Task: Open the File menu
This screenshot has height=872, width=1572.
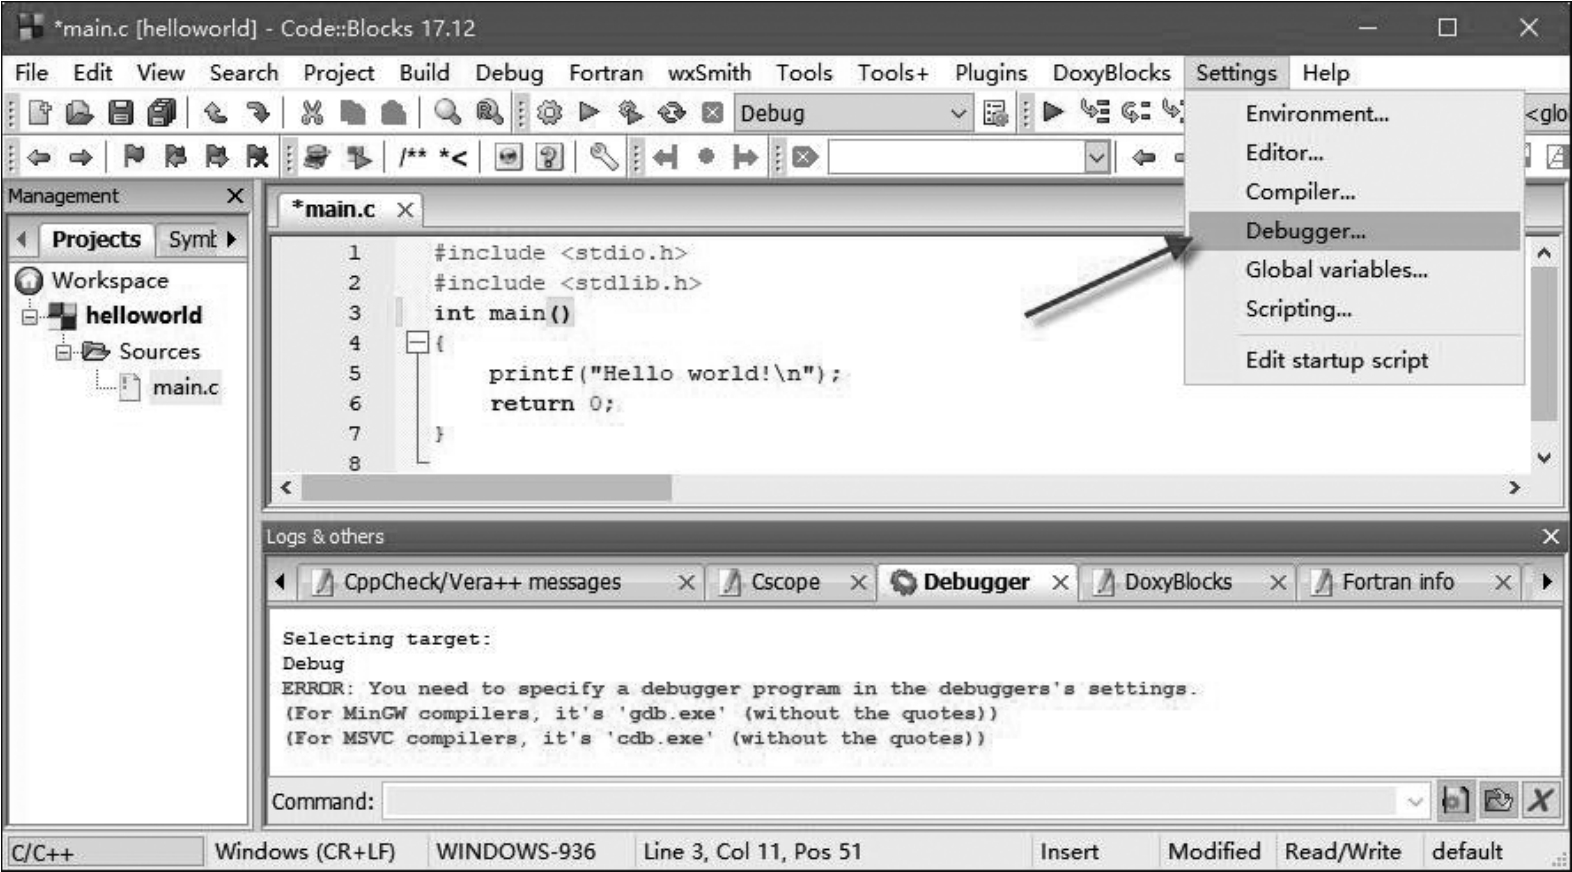Action: [31, 73]
